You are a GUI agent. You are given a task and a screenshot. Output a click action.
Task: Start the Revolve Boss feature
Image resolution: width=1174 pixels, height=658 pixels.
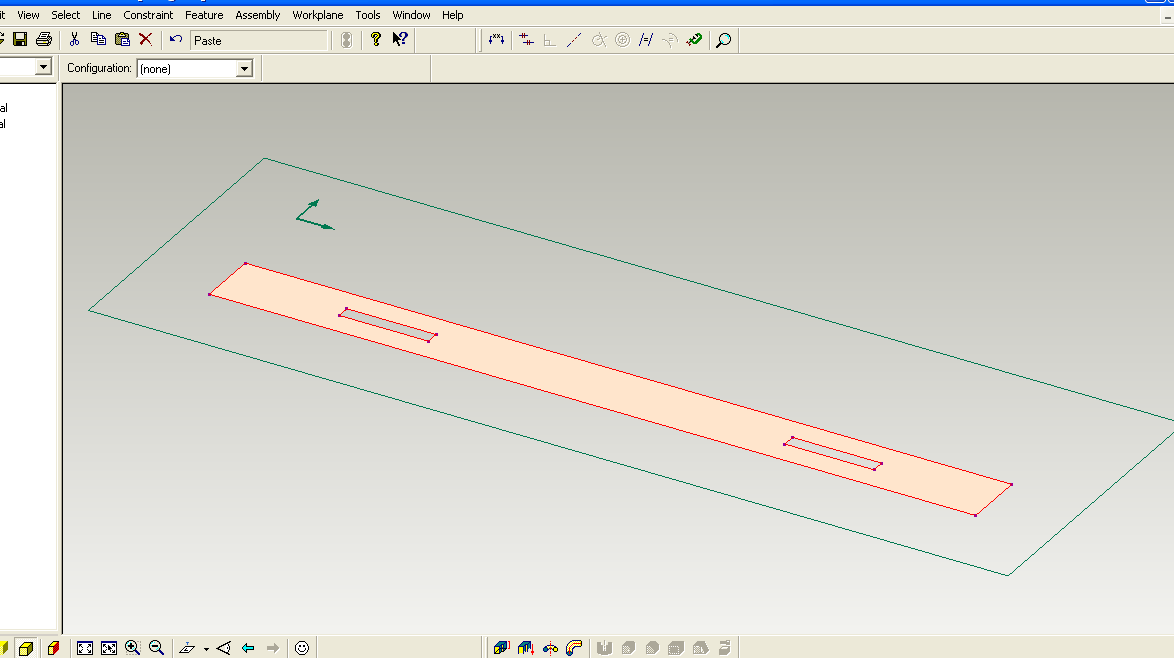[x=550, y=648]
